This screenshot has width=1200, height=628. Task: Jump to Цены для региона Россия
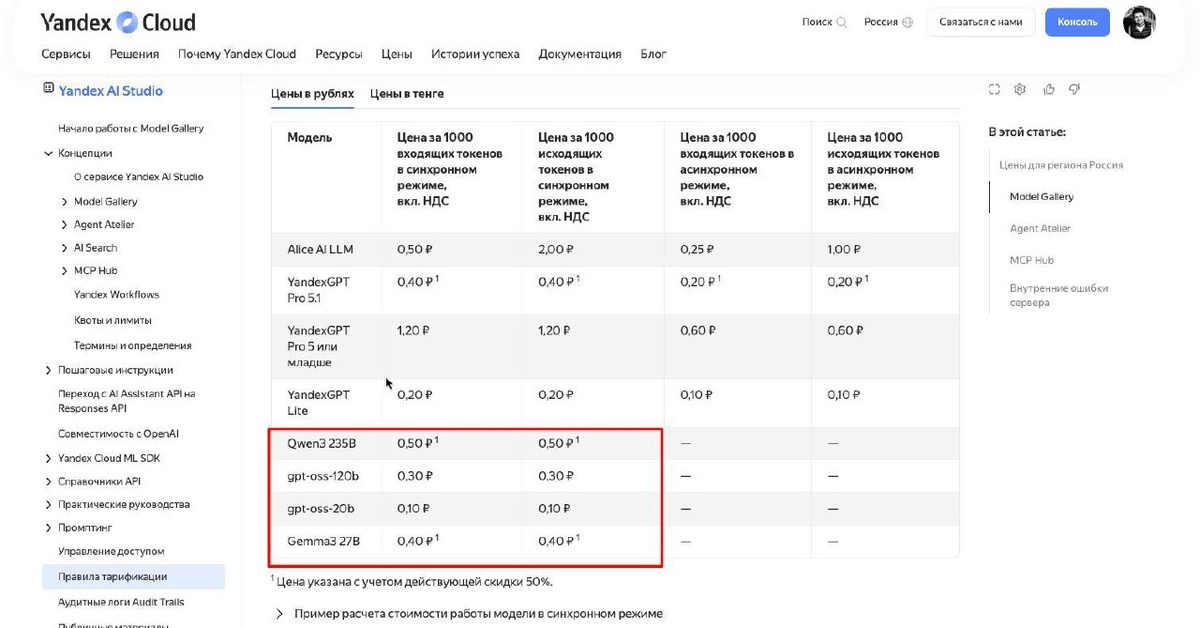click(x=1061, y=165)
